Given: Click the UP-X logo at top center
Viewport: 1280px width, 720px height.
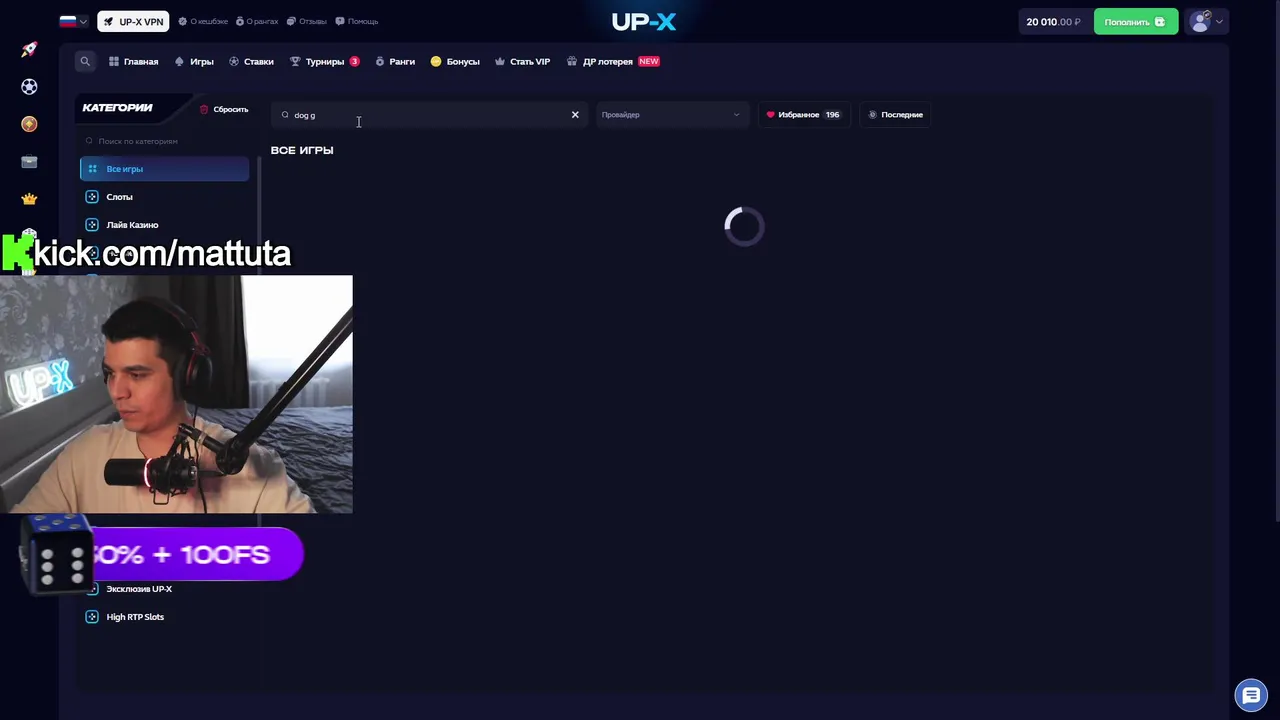Looking at the screenshot, I should [644, 21].
